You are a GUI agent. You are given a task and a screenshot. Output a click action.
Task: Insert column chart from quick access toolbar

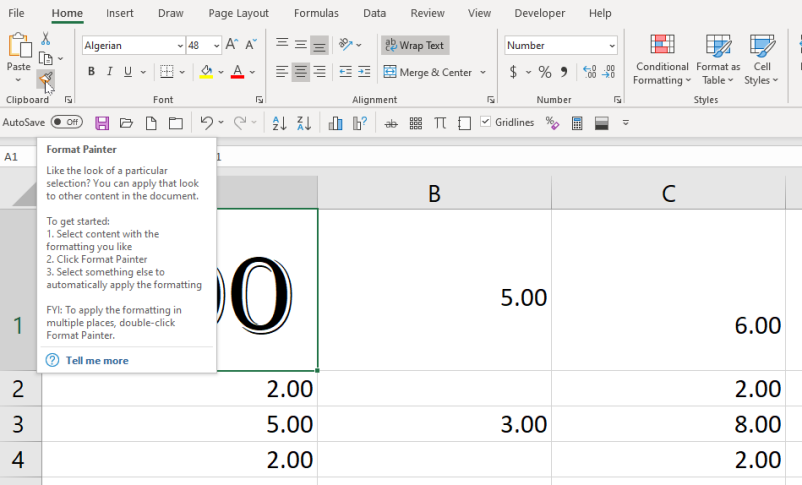point(335,123)
